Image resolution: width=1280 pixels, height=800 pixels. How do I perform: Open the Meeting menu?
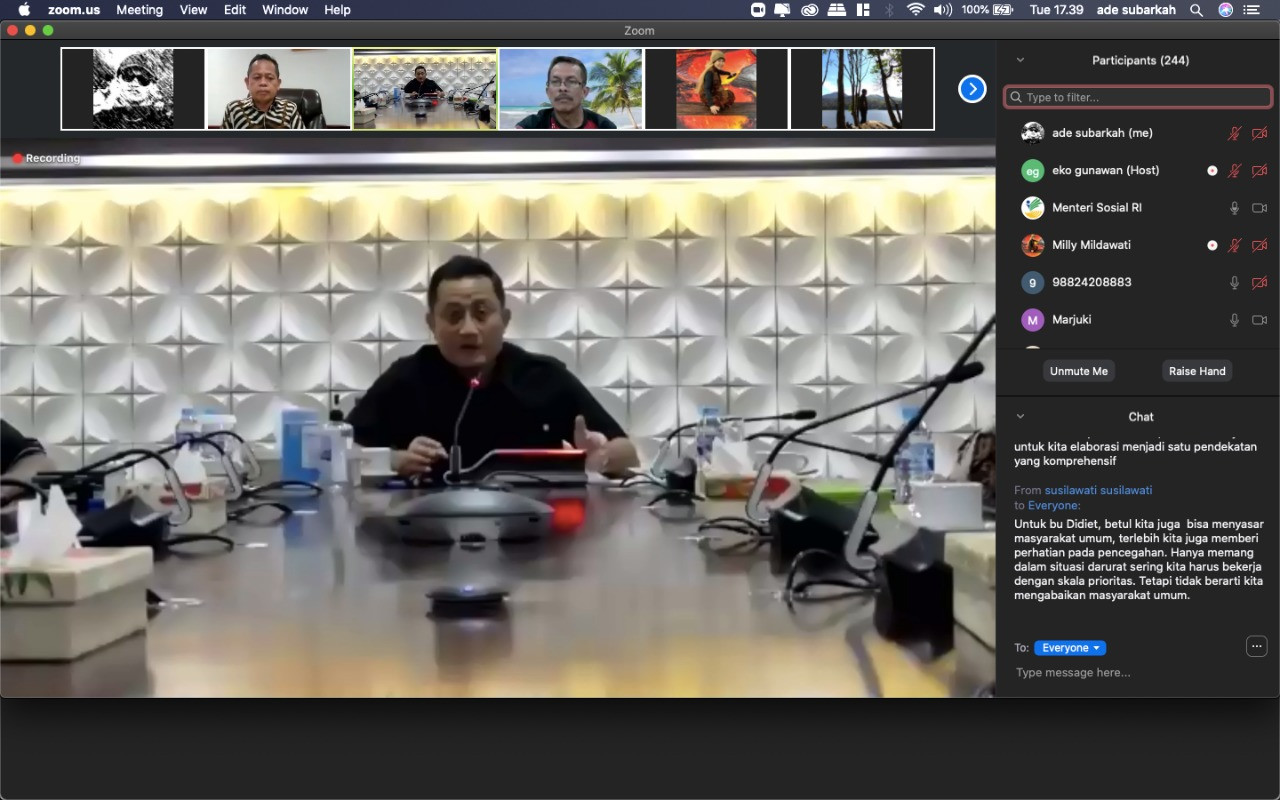point(139,10)
